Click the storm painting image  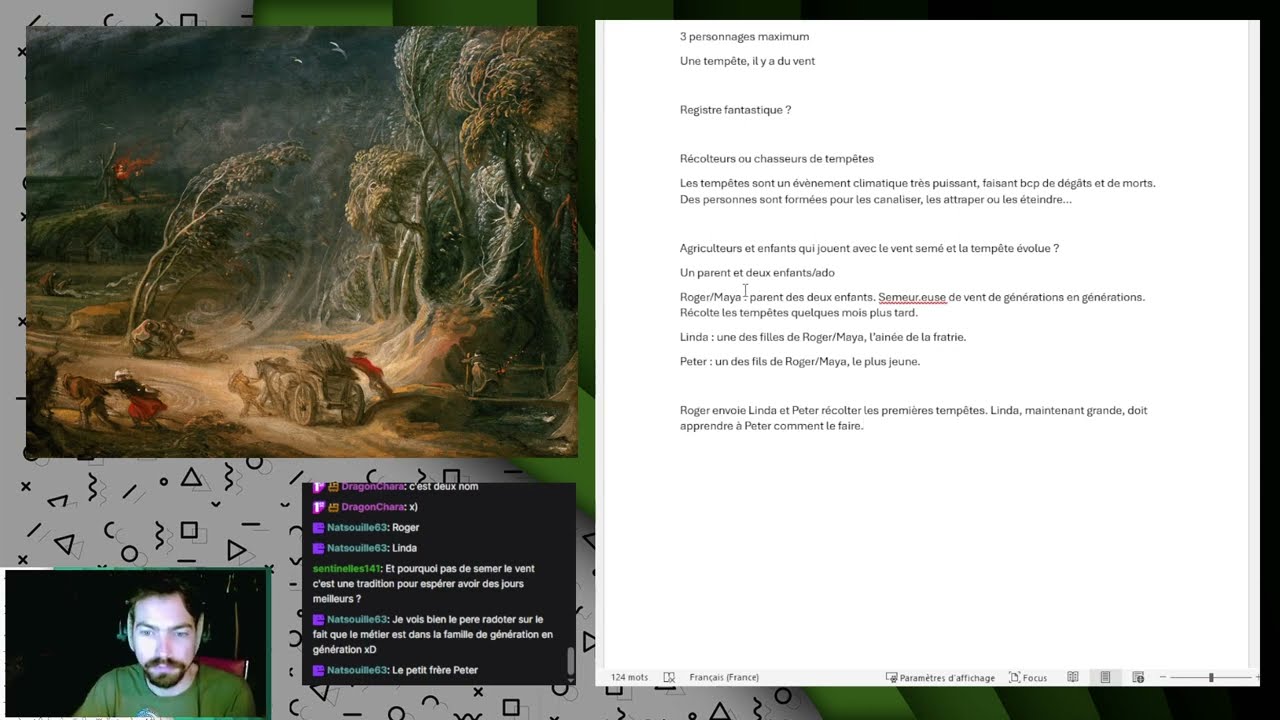(x=302, y=242)
